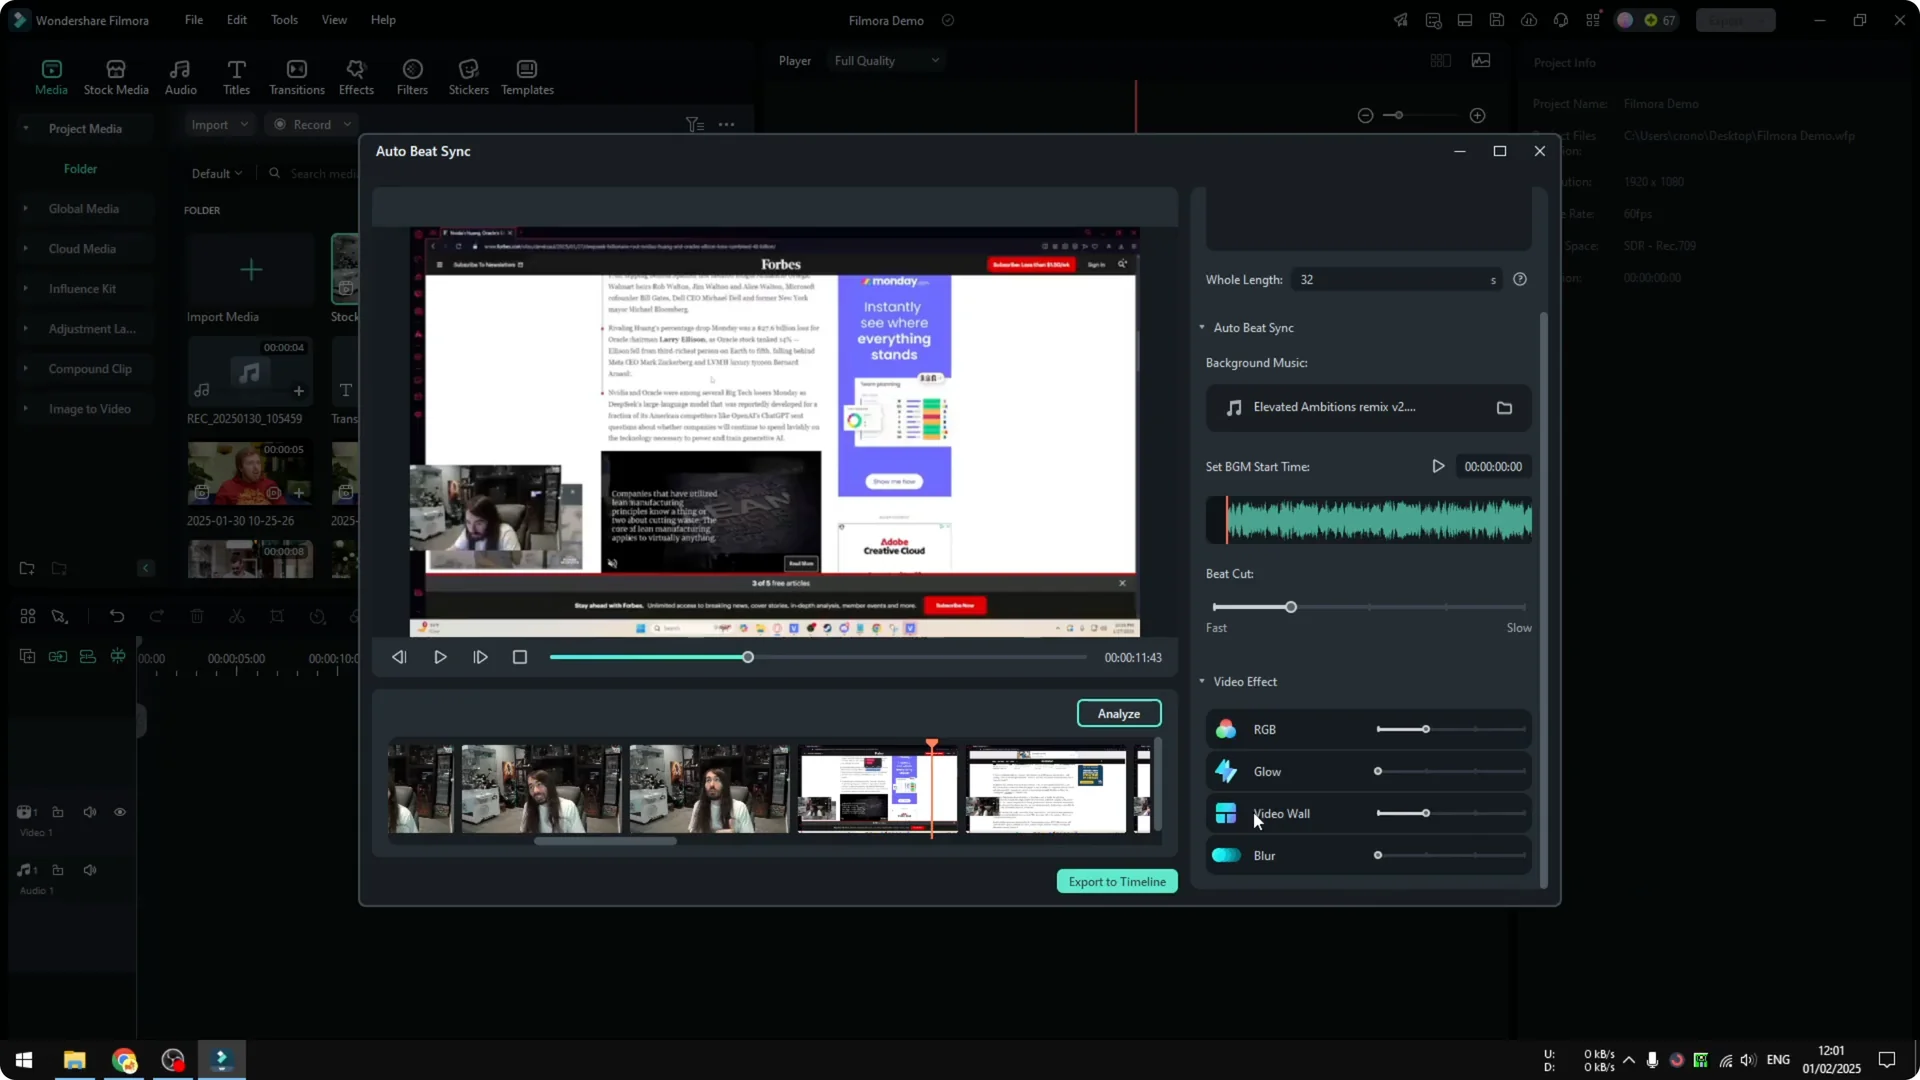The height and width of the screenshot is (1080, 1920).
Task: Open the Stock Media panel
Action: coord(114,77)
